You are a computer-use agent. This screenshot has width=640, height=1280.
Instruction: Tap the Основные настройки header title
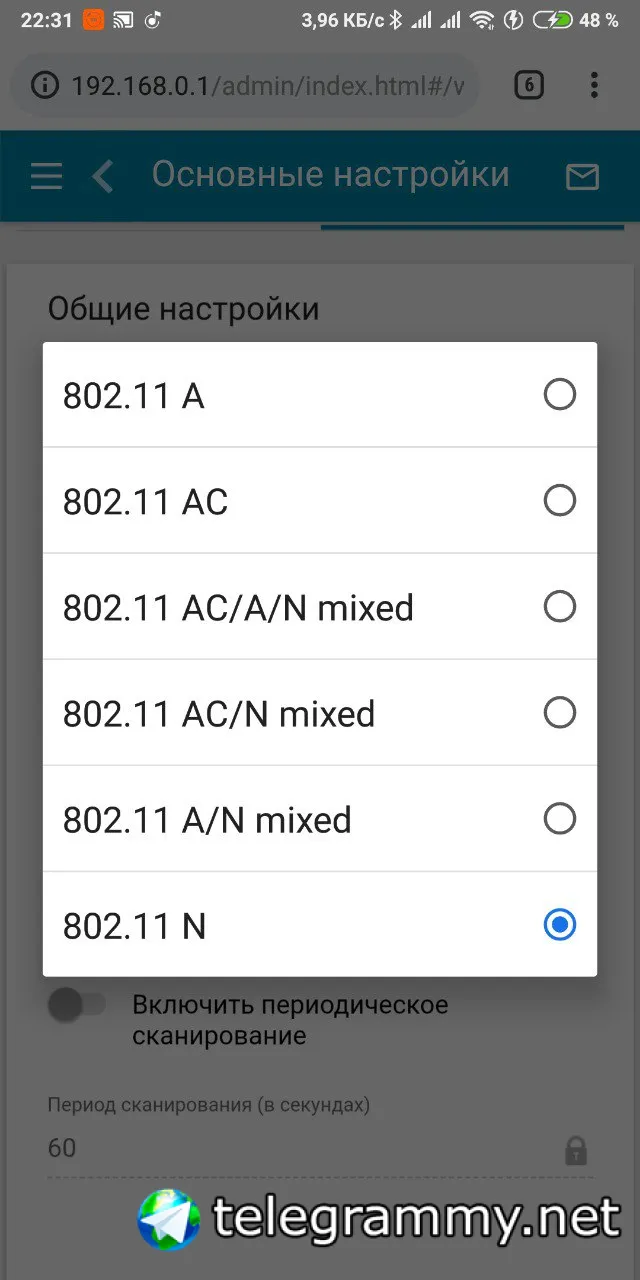330,175
